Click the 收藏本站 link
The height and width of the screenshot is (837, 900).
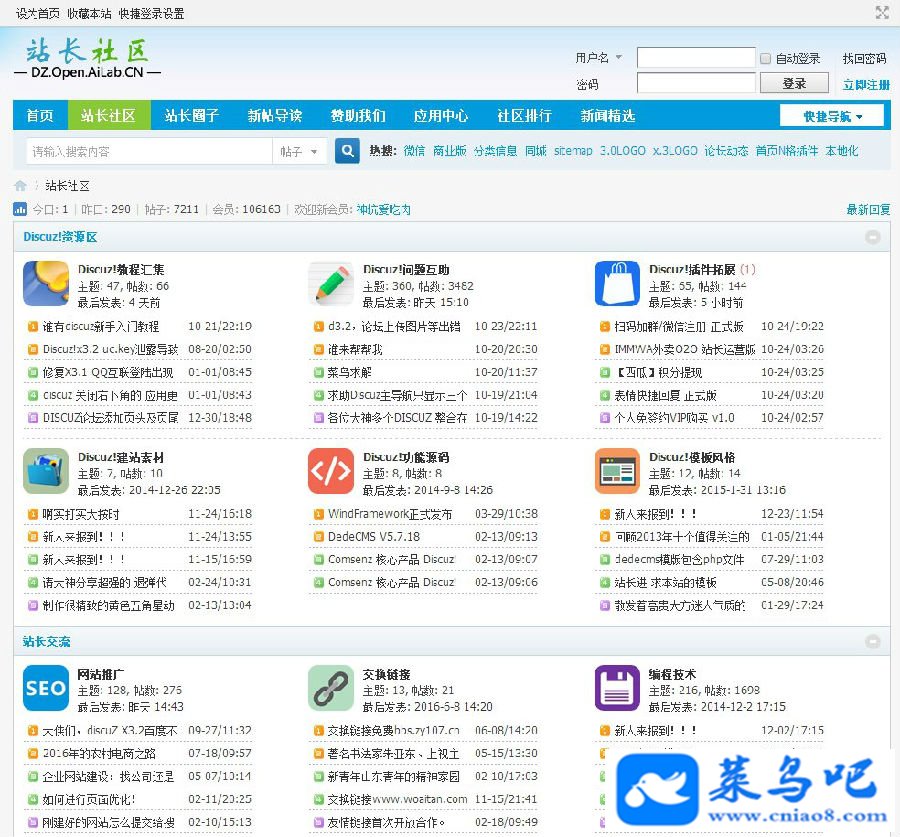point(90,13)
